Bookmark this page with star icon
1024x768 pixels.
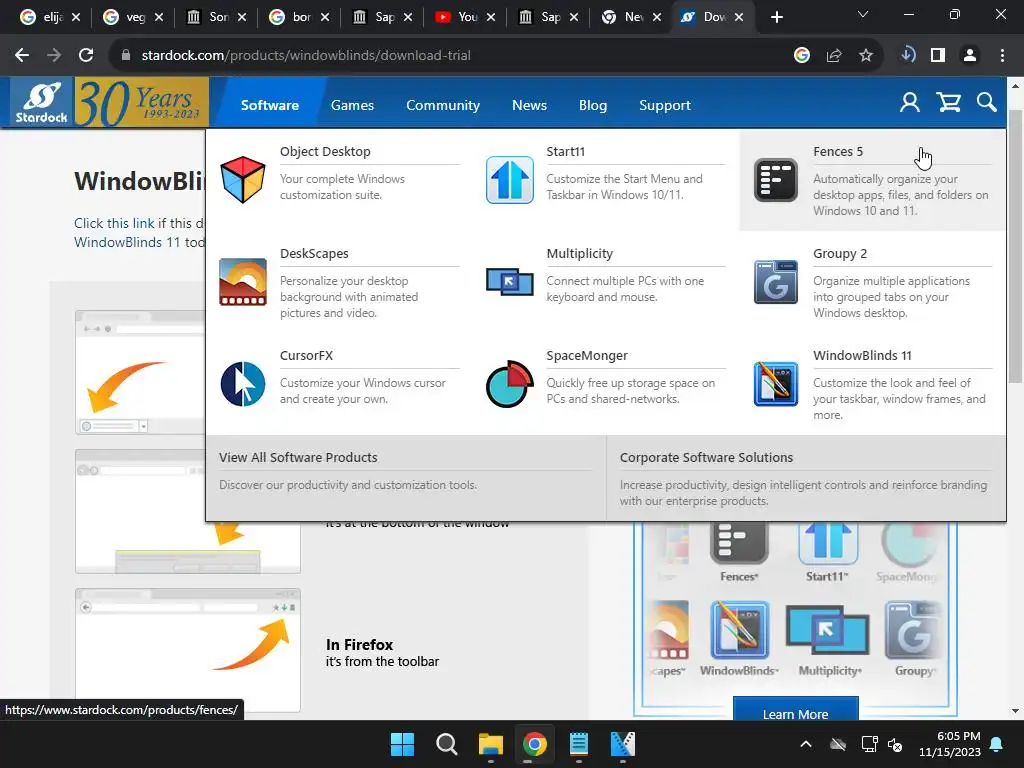pyautogui.click(x=866, y=56)
